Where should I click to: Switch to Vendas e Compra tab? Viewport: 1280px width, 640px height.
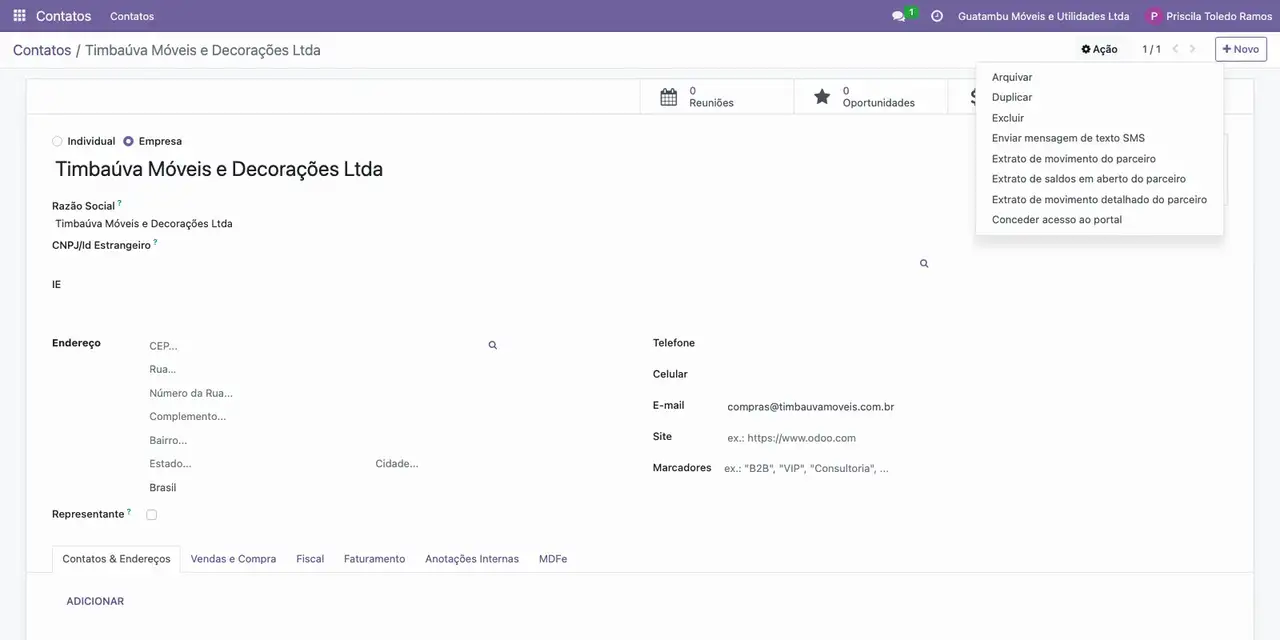(x=233, y=559)
